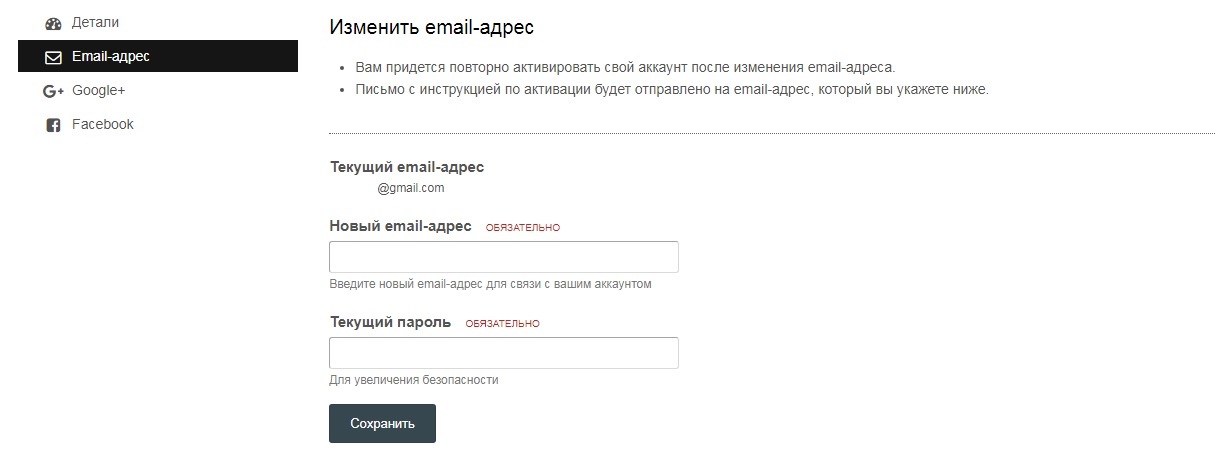Click ОБЯЗАТЕЛЬНО tag next to Новый email-адрес
Image resolution: width=1228 pixels, height=459 pixels.
523,228
